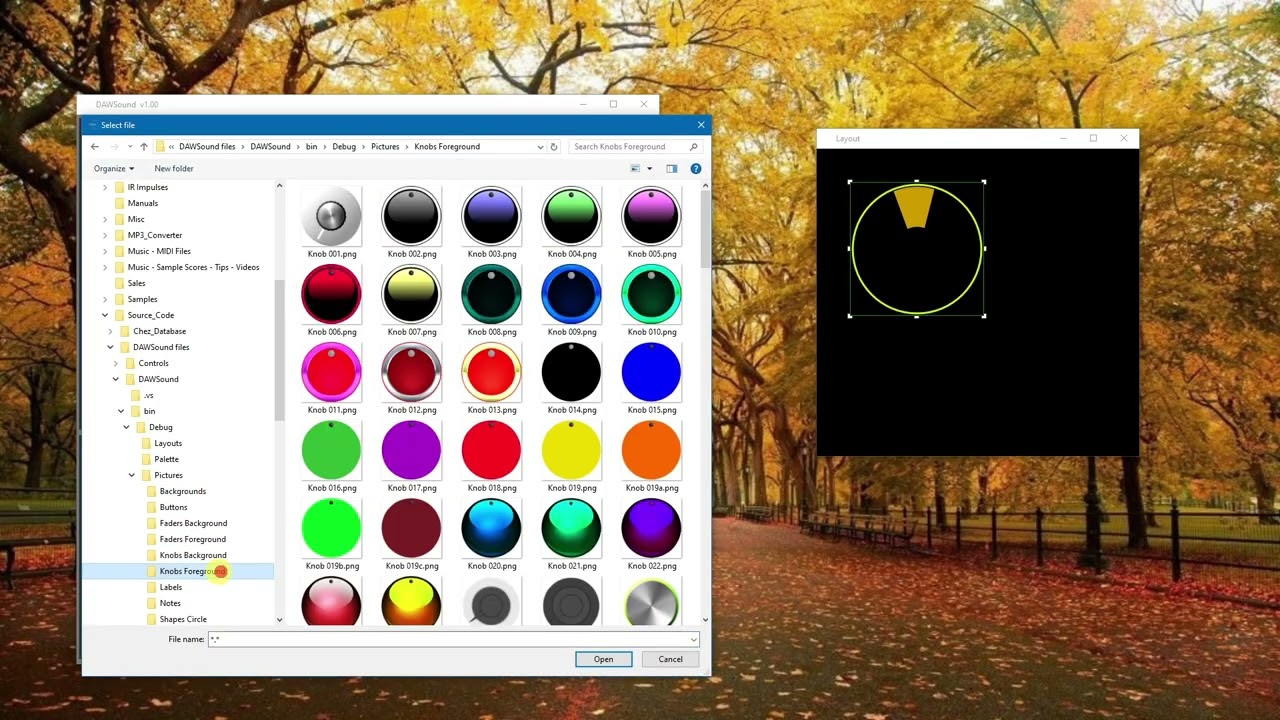The width and height of the screenshot is (1280, 720).
Task: Expand the Controls tree node
Action: click(x=116, y=363)
